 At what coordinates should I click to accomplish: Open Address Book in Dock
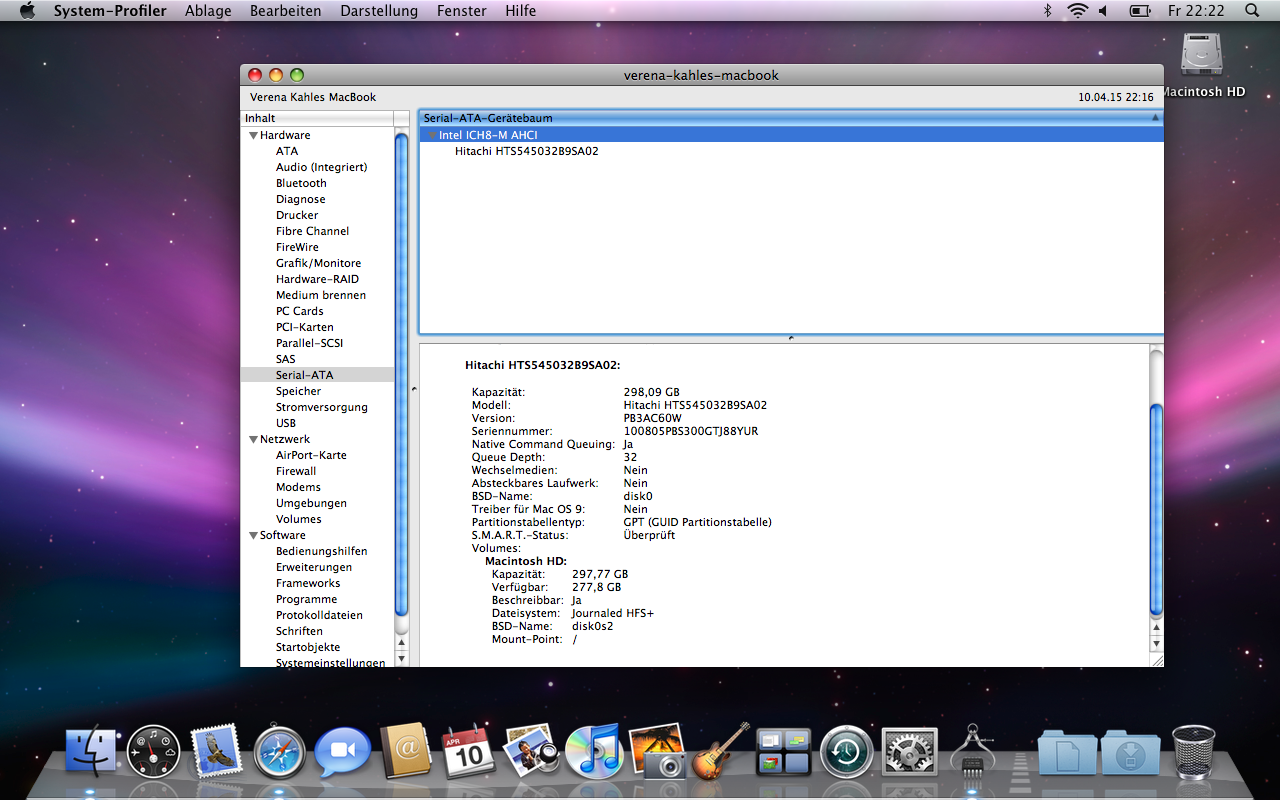pyautogui.click(x=405, y=751)
